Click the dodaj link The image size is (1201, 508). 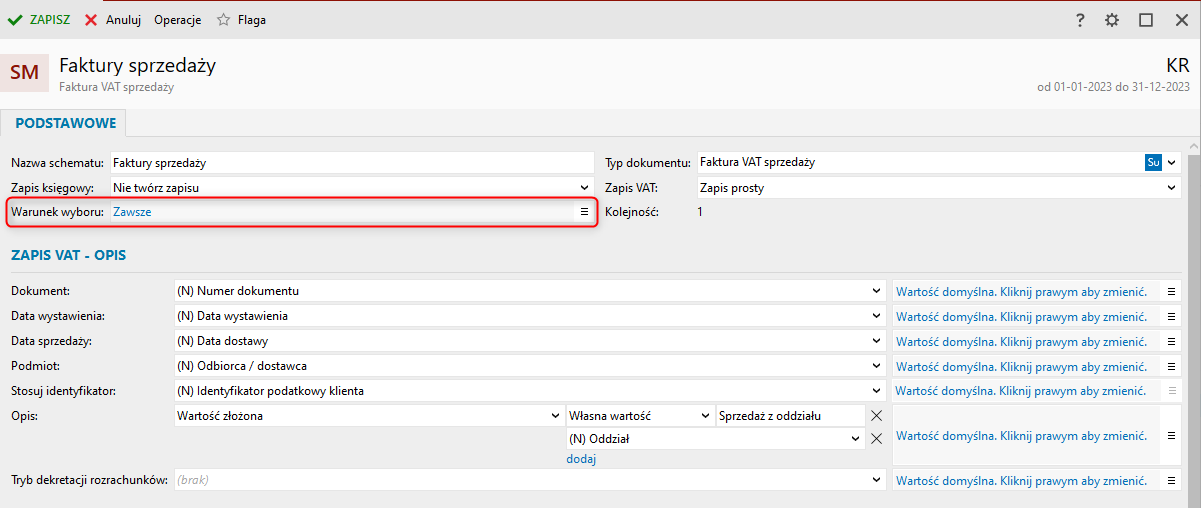click(x=581, y=459)
